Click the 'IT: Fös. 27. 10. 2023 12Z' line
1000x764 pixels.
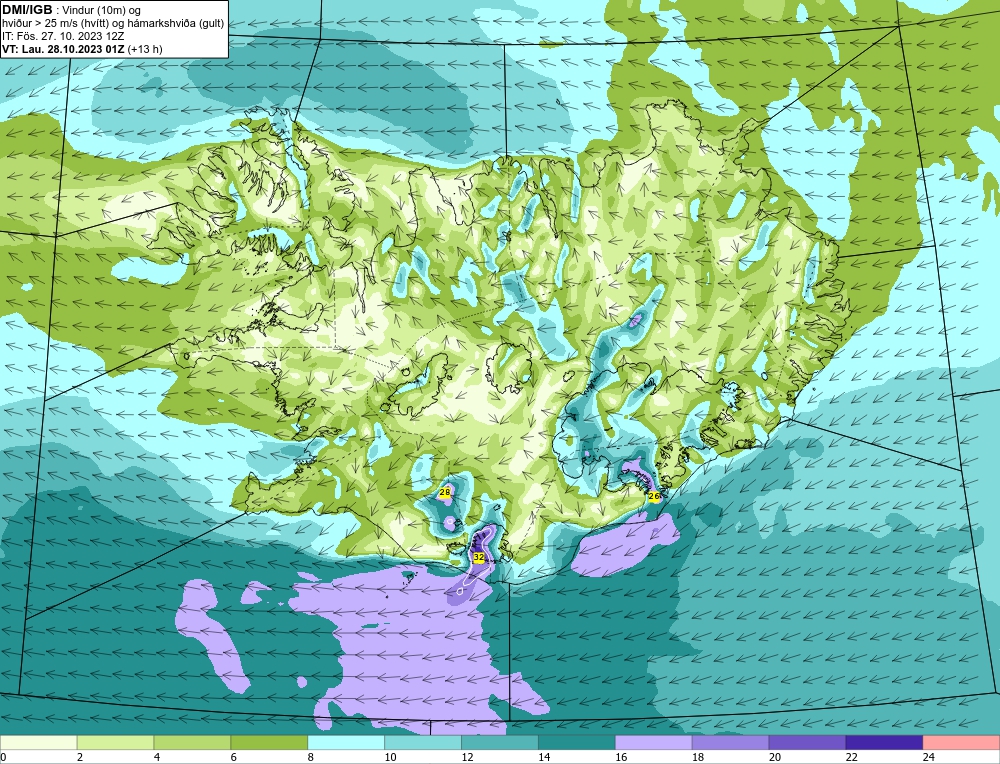tap(63, 36)
